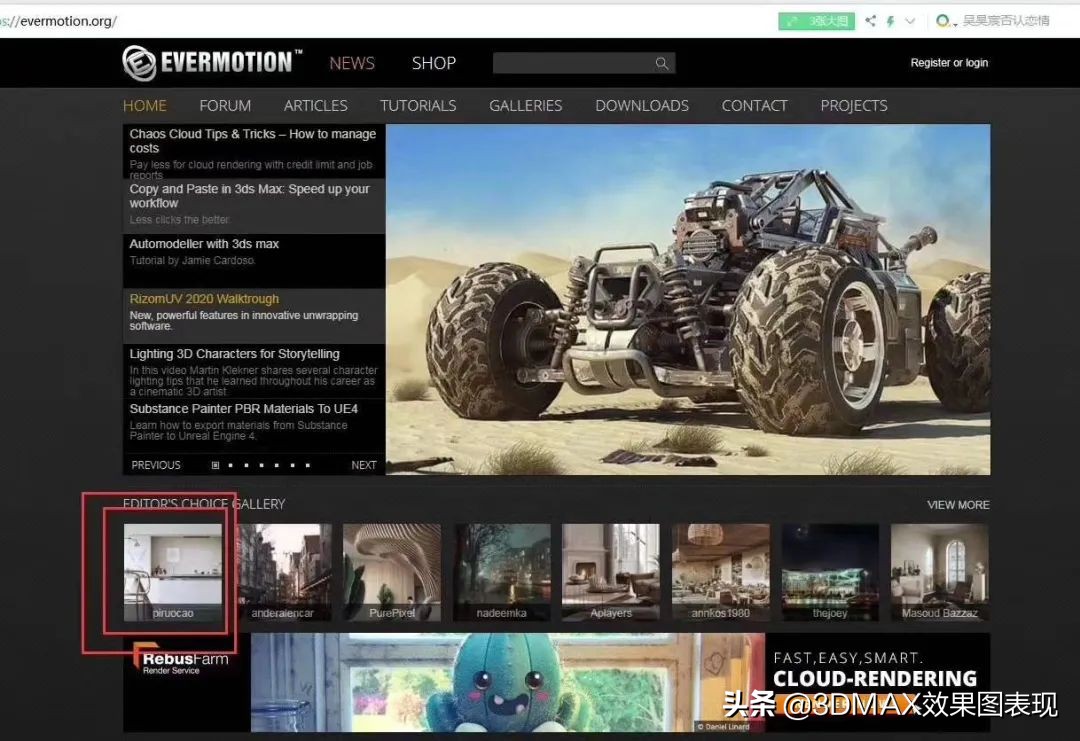The image size is (1080, 741).
Task: Open Lighting 3D Characters for Storytelling
Action: [x=253, y=371]
